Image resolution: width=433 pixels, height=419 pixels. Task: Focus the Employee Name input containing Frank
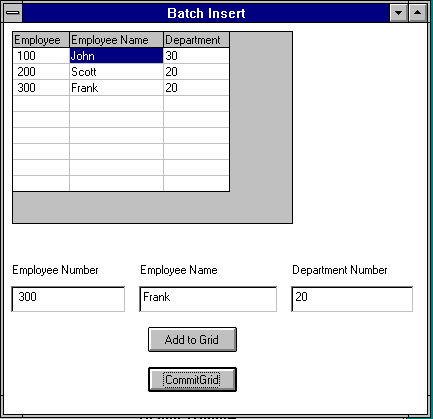coord(208,299)
